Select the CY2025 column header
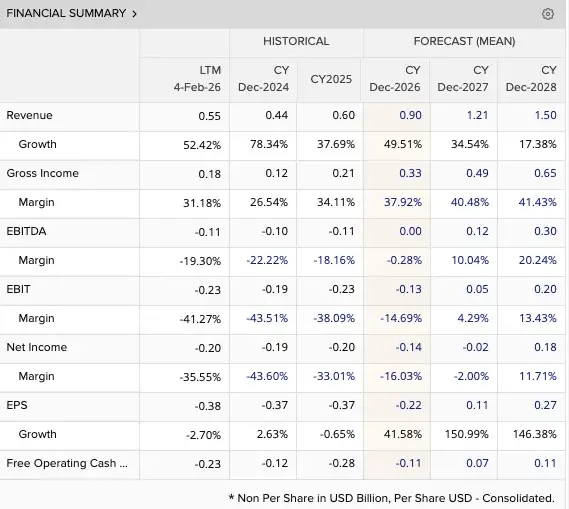The height and width of the screenshot is (509, 569). click(331, 79)
